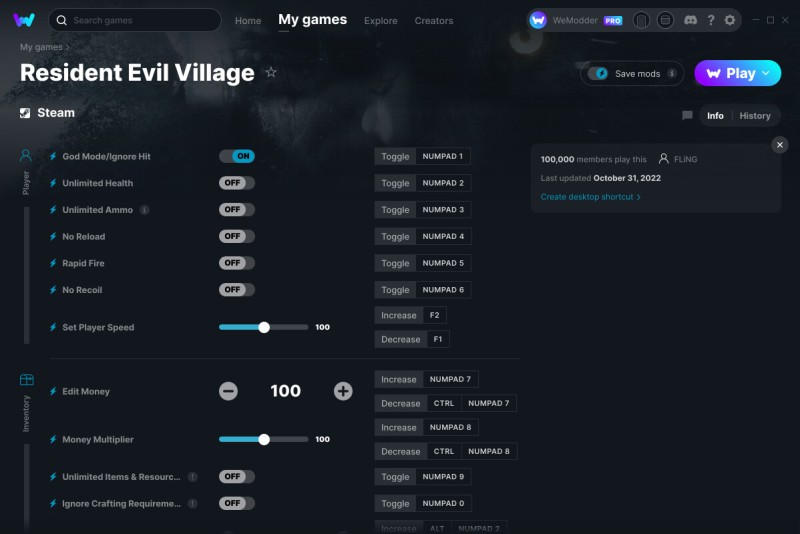The image size is (800, 534).
Task: Show info for Unlimited Ammo
Action: pos(145,210)
